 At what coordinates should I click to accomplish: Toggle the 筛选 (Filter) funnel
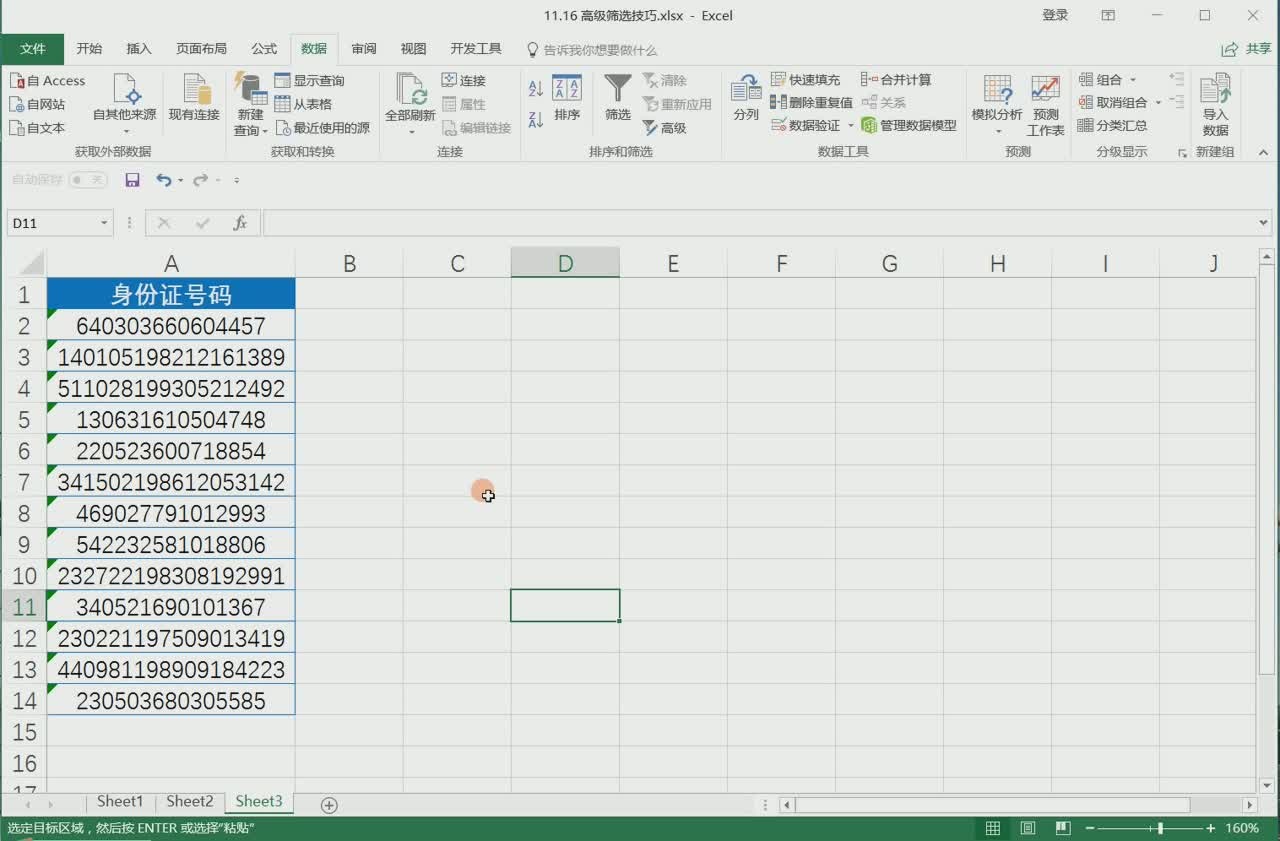[x=618, y=98]
